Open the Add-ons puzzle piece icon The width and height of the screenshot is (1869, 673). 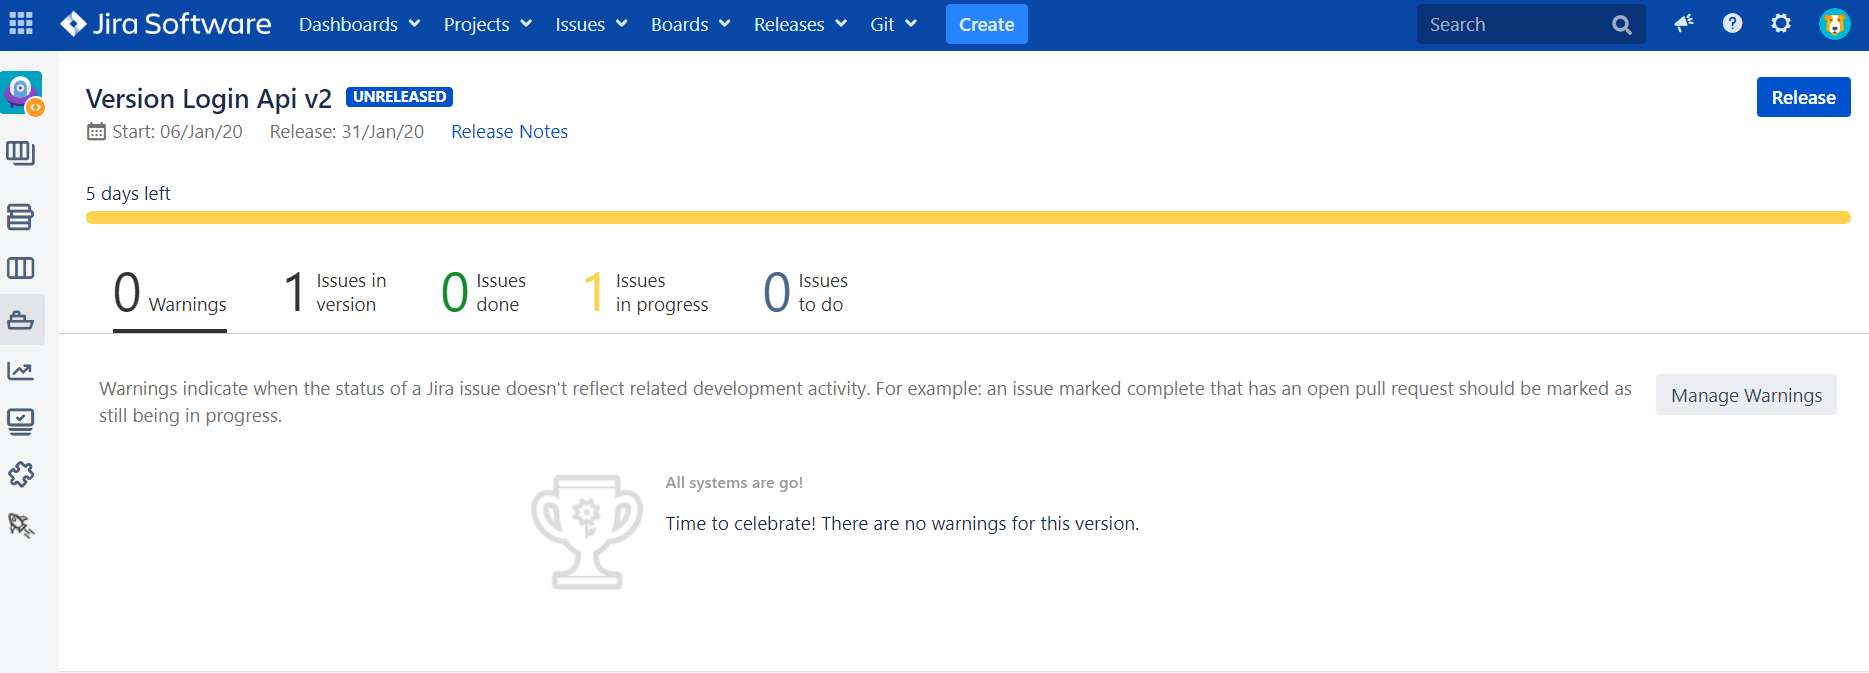coord(21,474)
